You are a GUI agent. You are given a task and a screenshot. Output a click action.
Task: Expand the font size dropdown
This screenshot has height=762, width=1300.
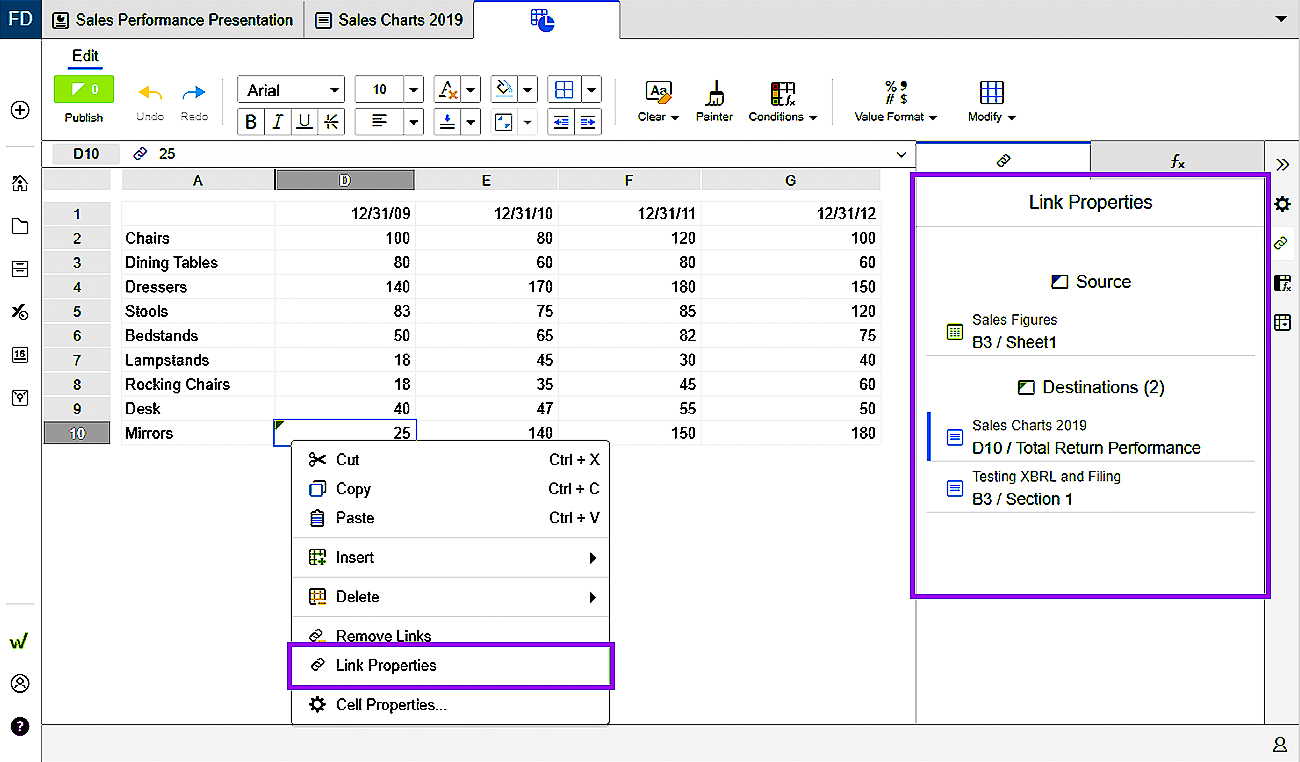click(414, 90)
